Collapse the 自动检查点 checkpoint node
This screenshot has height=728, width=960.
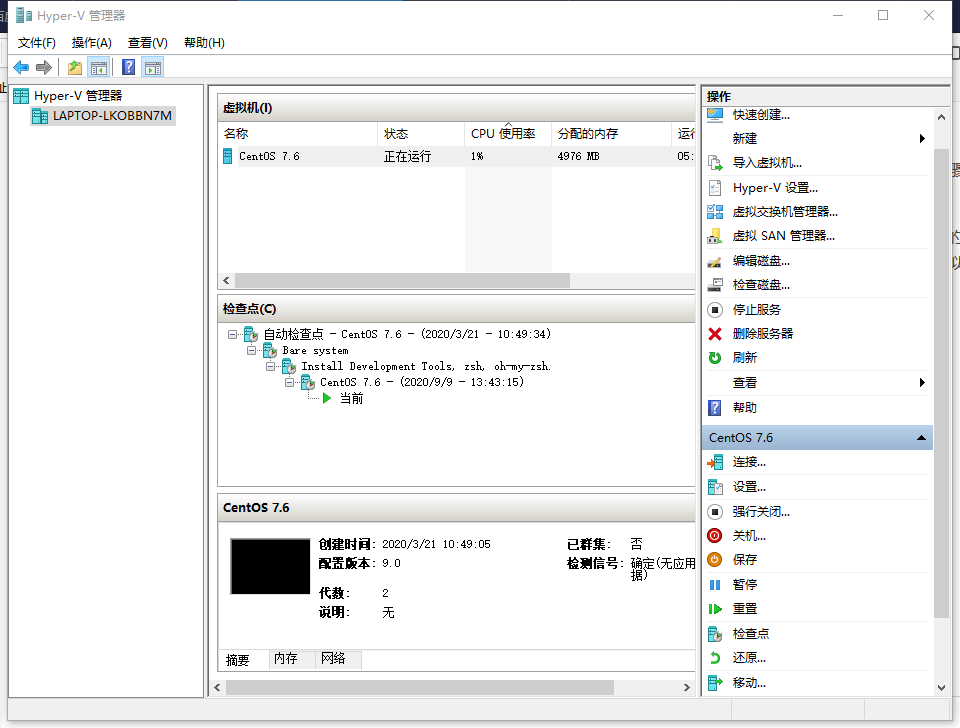232,334
